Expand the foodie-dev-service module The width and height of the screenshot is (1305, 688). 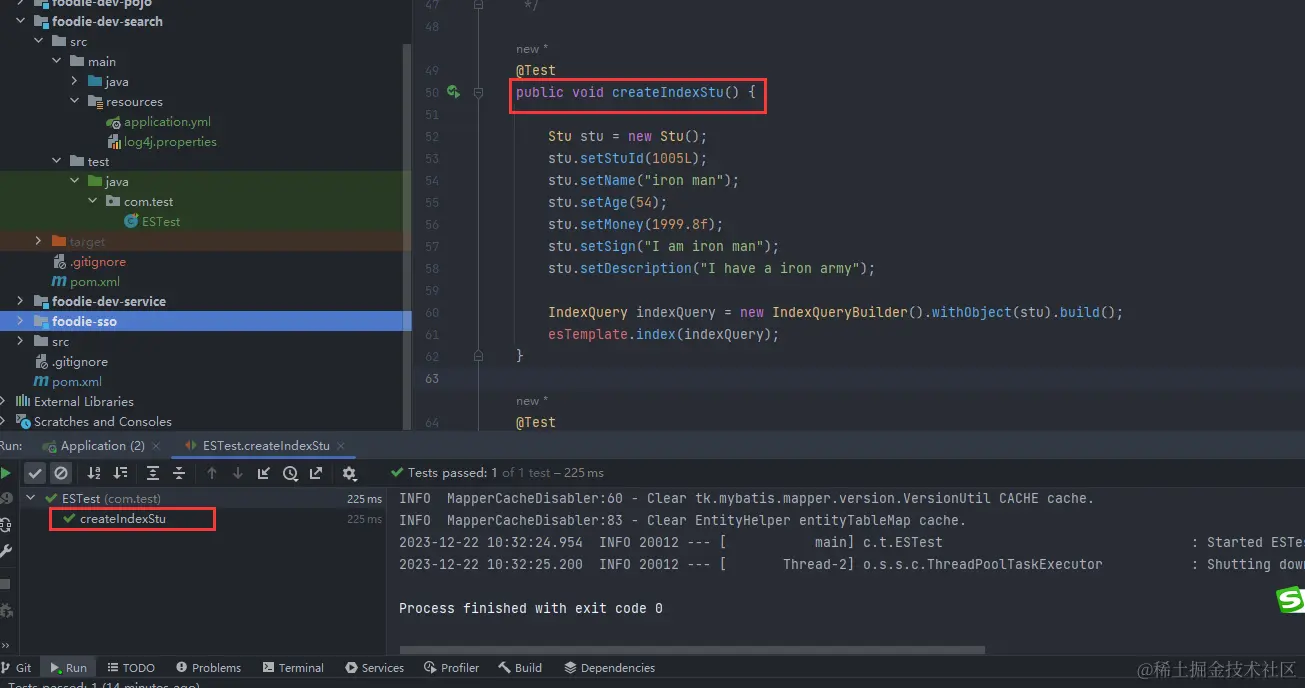coord(21,301)
